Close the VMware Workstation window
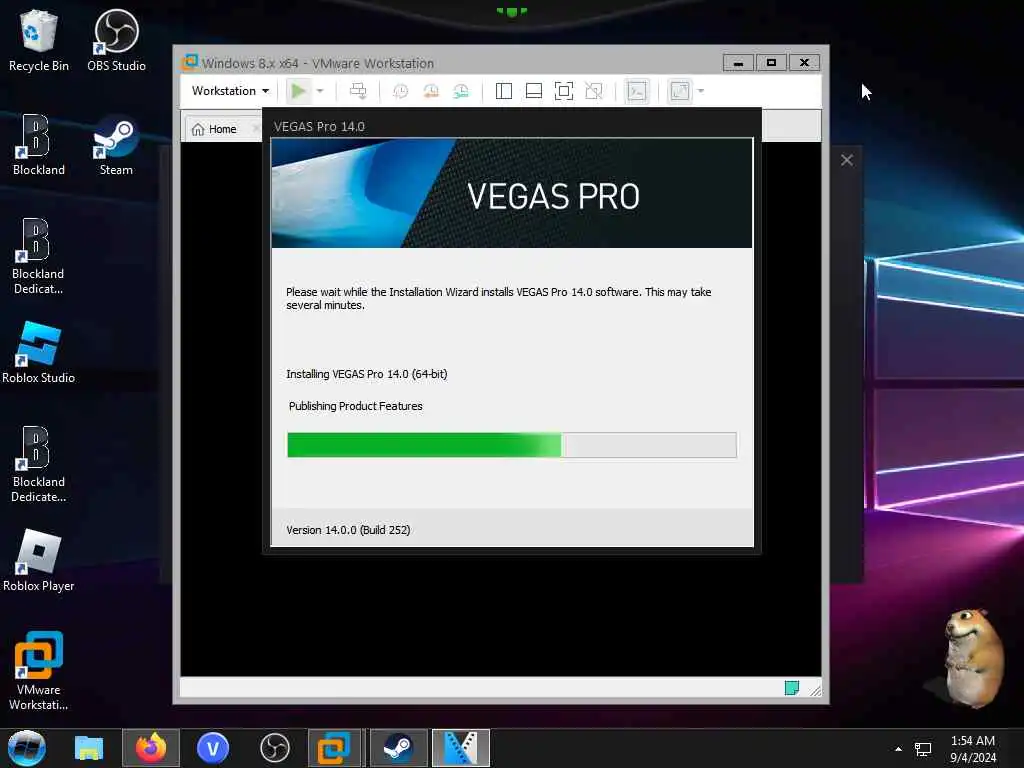The width and height of the screenshot is (1024, 768). 804,63
